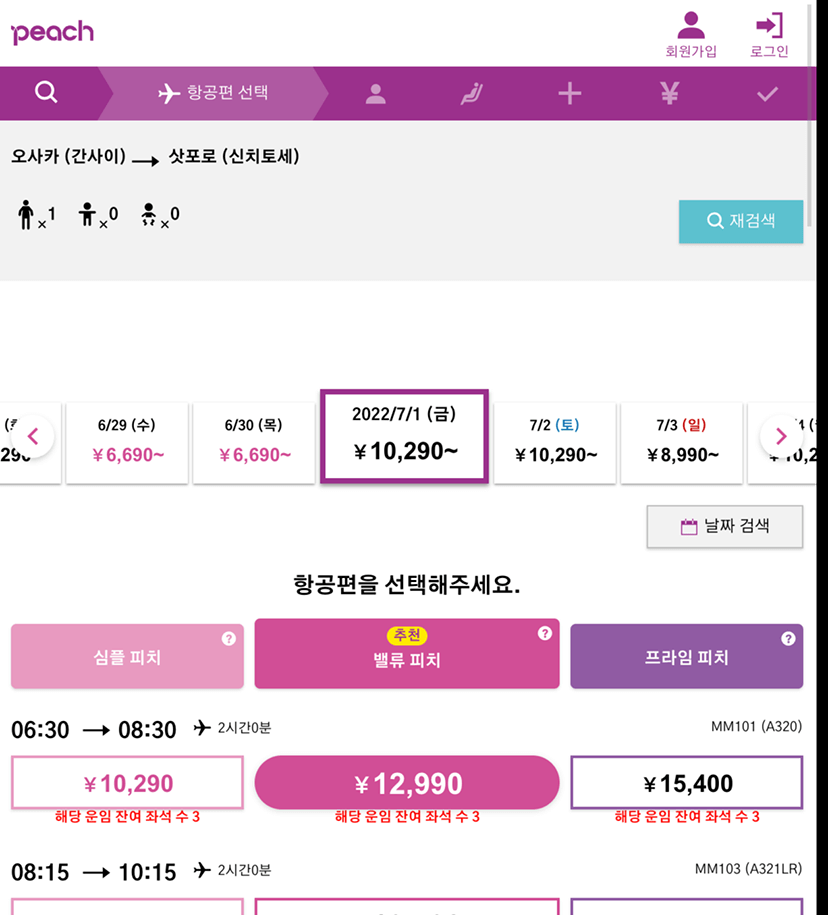Open member signup person icon
Viewport: 828px width, 915px height.
point(691,26)
